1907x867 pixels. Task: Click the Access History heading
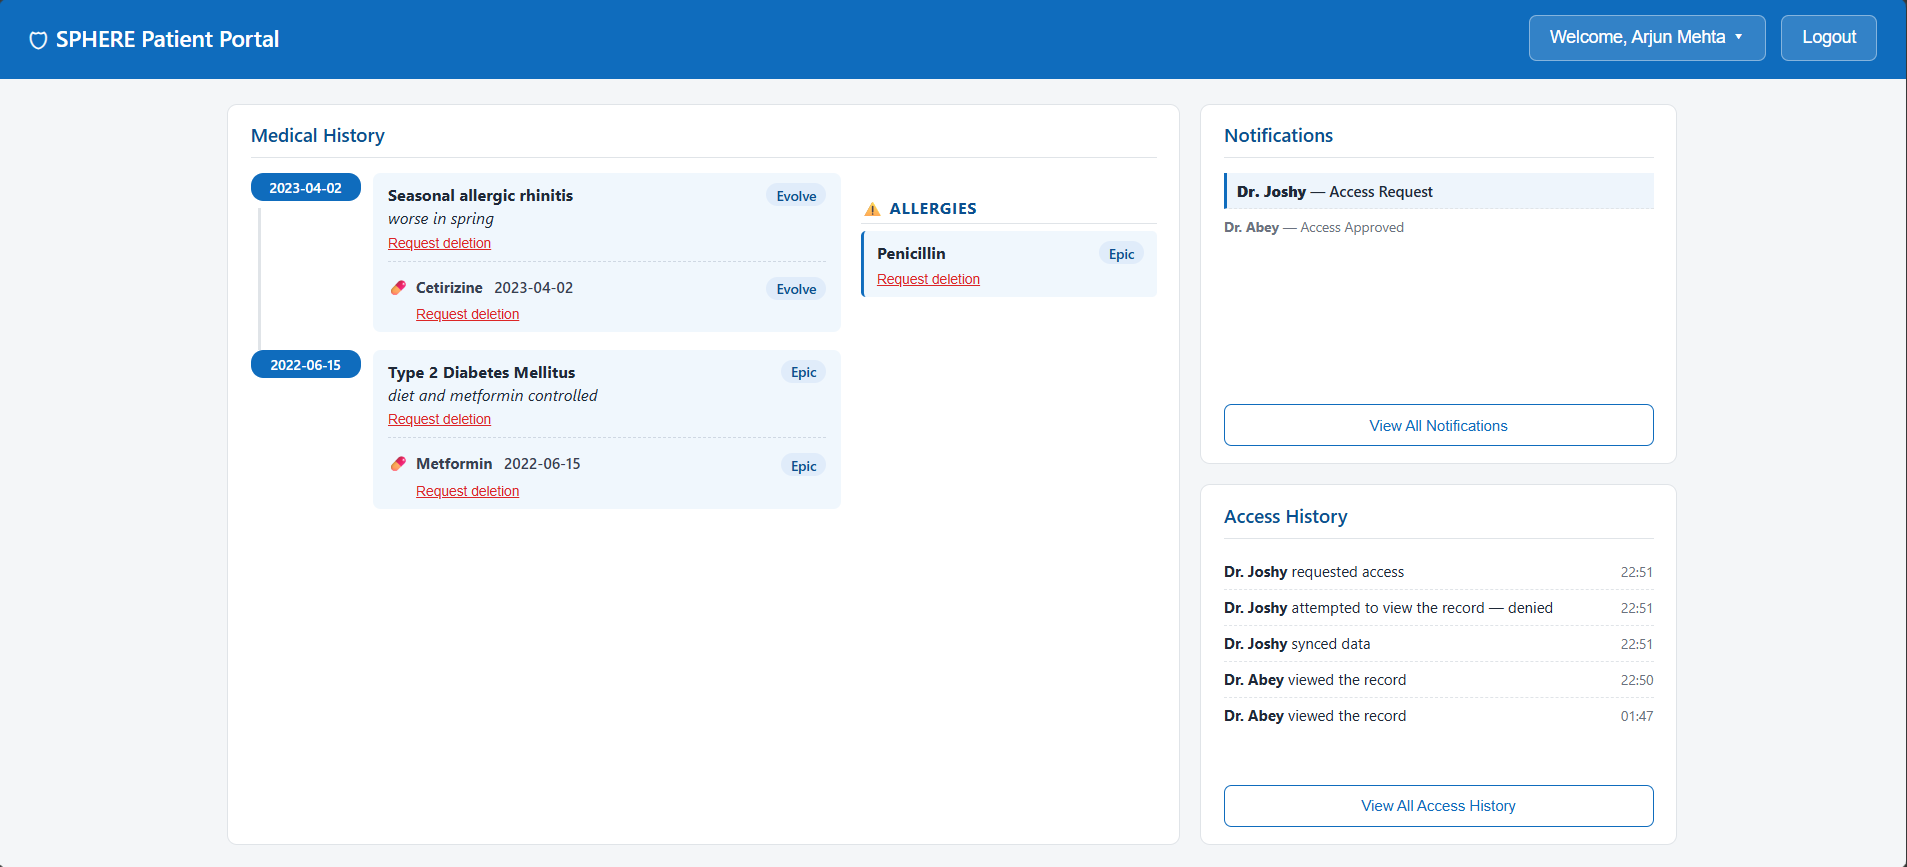point(1285,516)
